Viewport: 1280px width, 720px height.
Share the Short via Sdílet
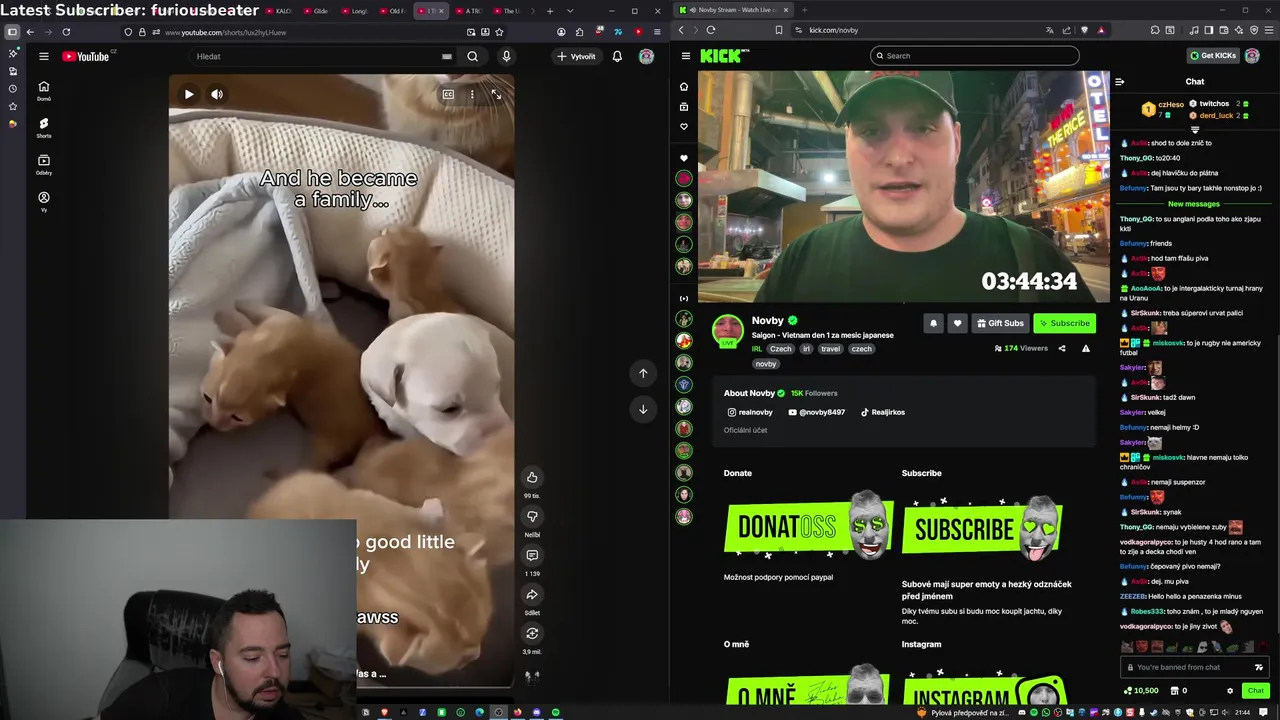(532, 594)
